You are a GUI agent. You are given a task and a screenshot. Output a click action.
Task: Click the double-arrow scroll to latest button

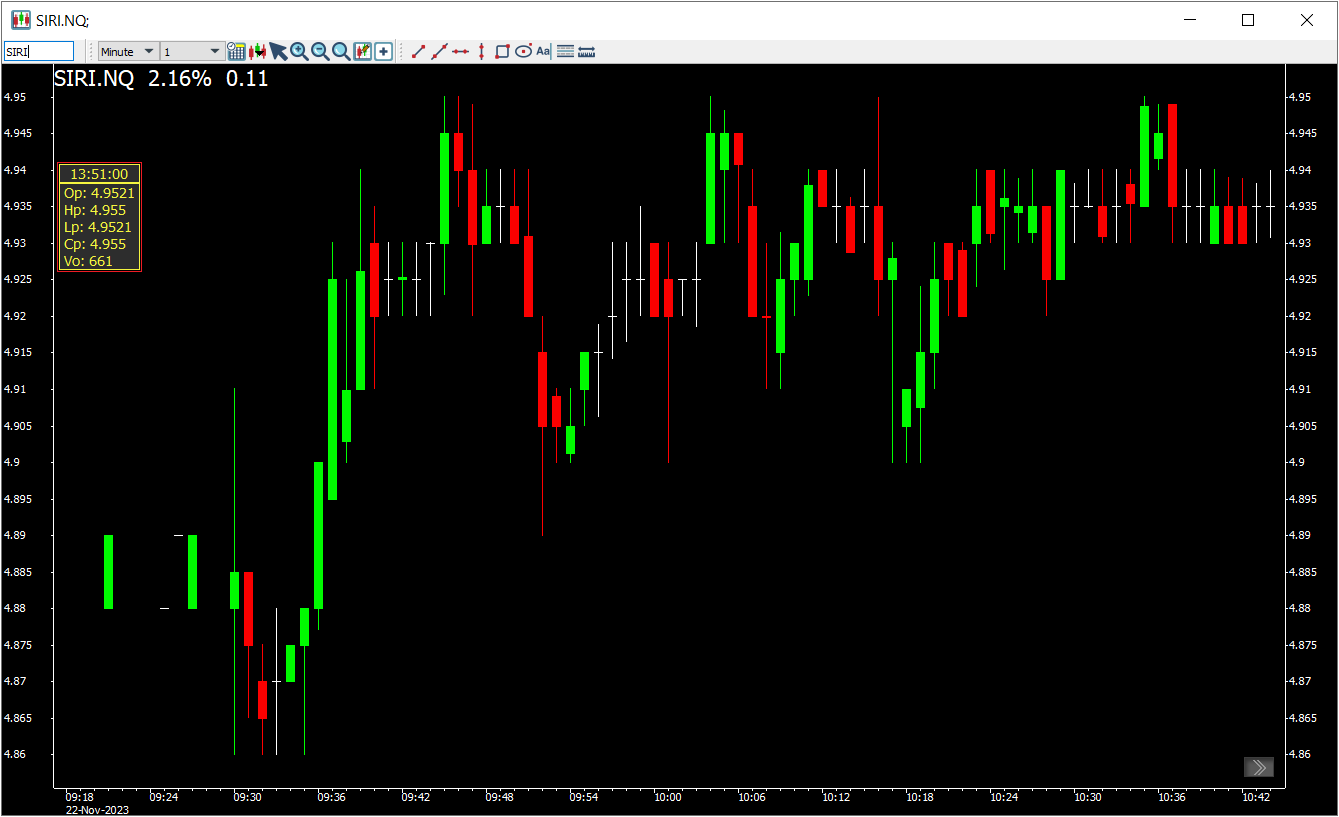click(x=1259, y=767)
